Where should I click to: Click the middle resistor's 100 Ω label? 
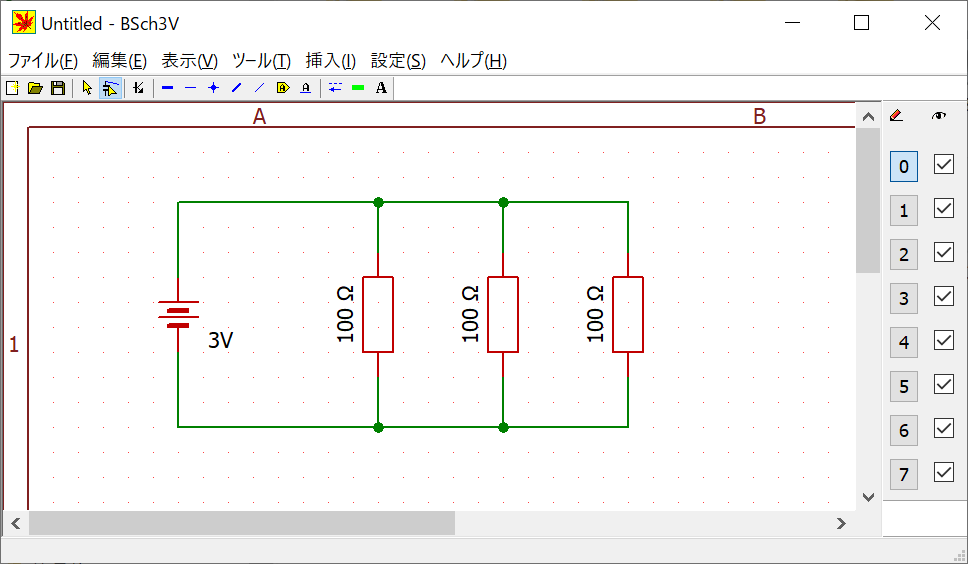[x=470, y=313]
